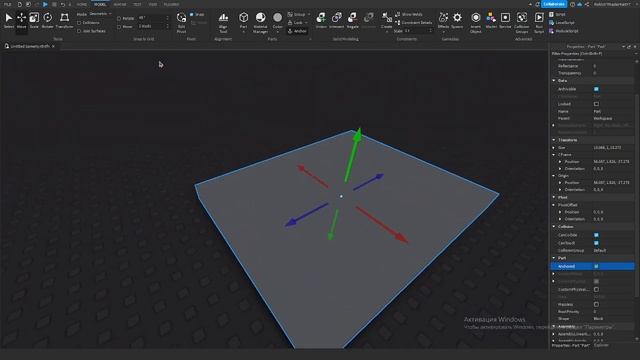Viewport: 640px width, 360px height.
Task: Toggle Rotate snap checkbox
Action: coord(119,18)
